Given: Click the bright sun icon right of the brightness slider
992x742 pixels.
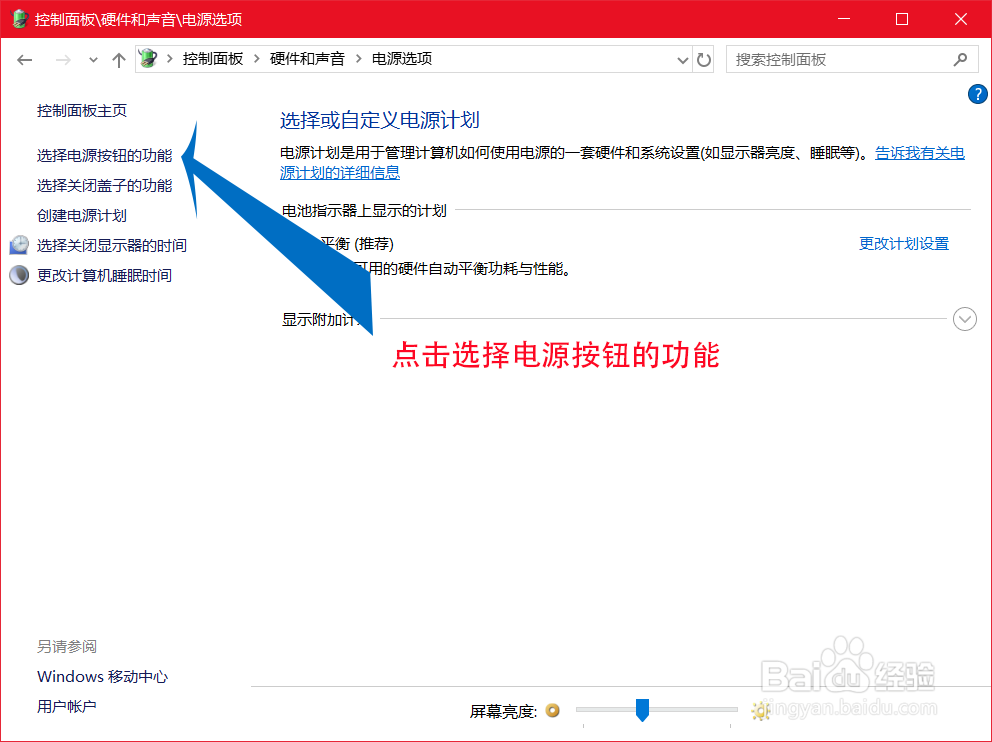Looking at the screenshot, I should point(760,711).
